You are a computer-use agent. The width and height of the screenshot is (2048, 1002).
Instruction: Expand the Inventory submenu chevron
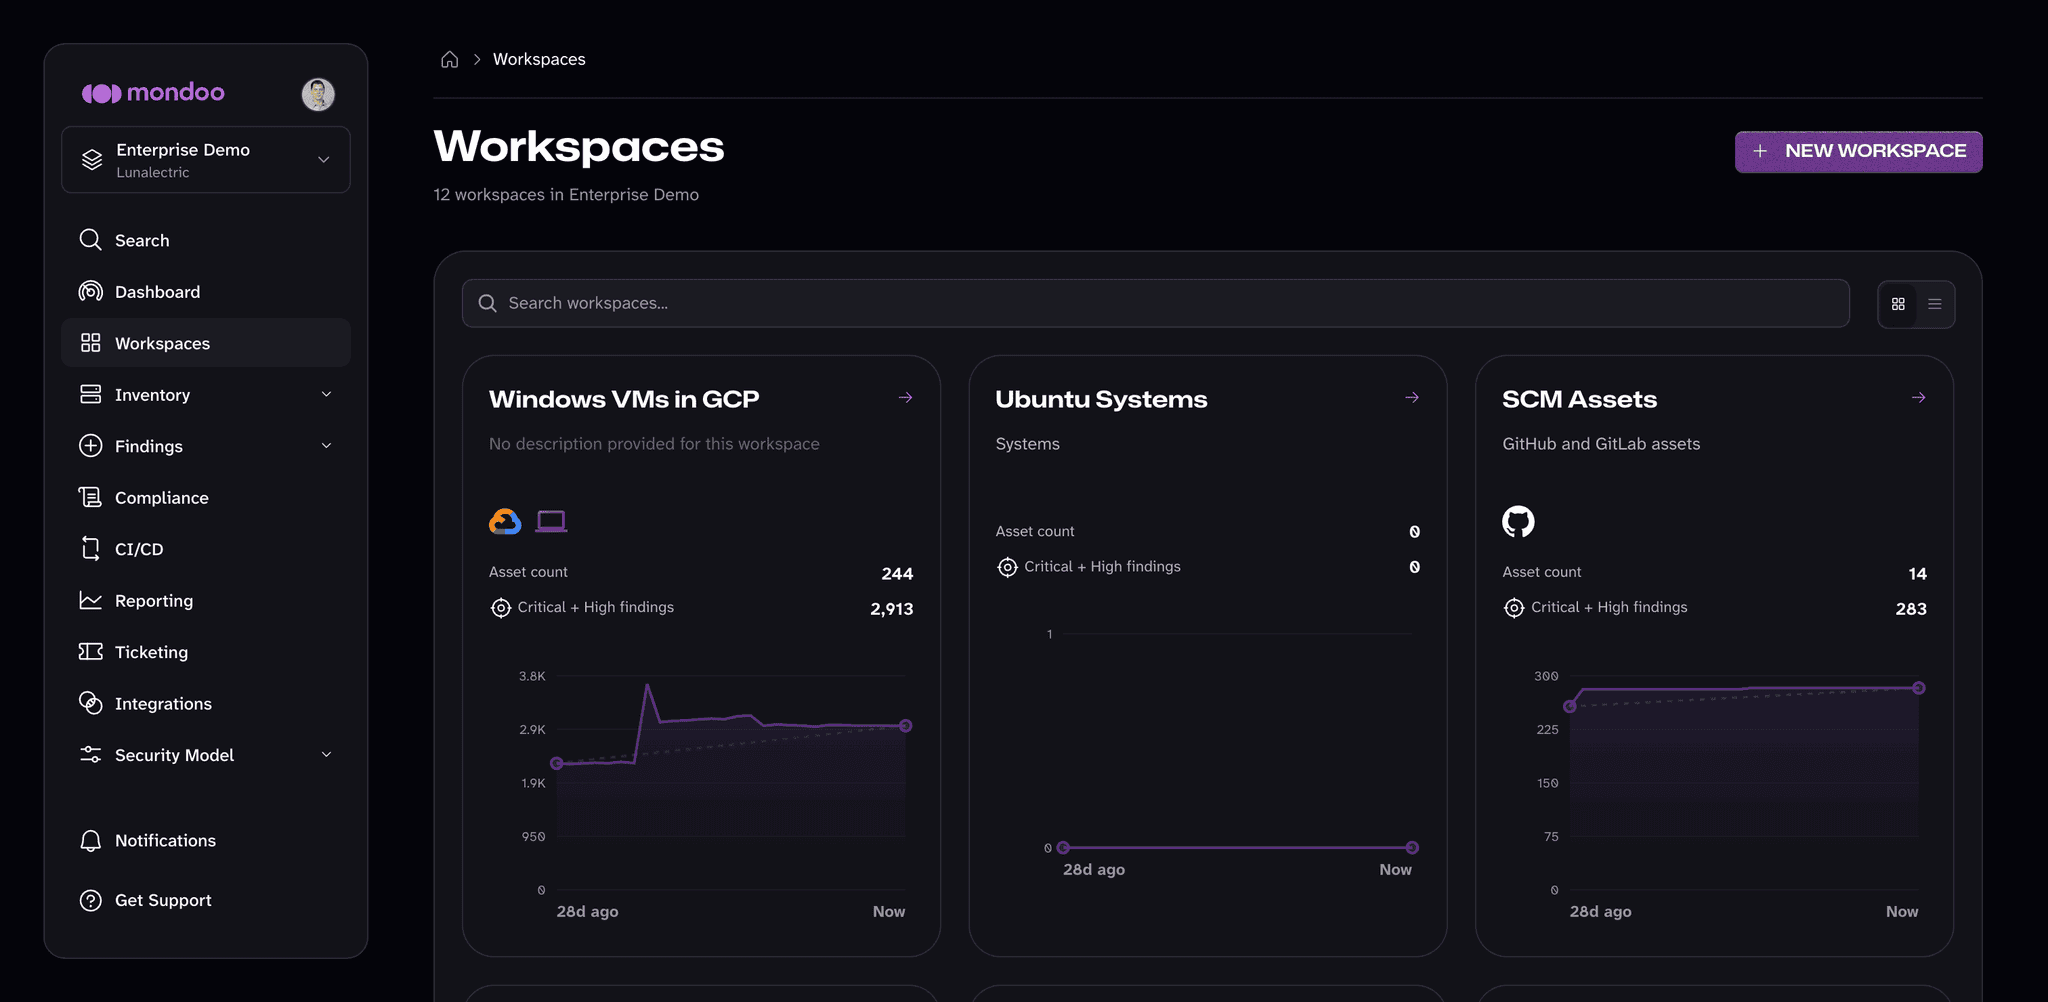click(326, 394)
